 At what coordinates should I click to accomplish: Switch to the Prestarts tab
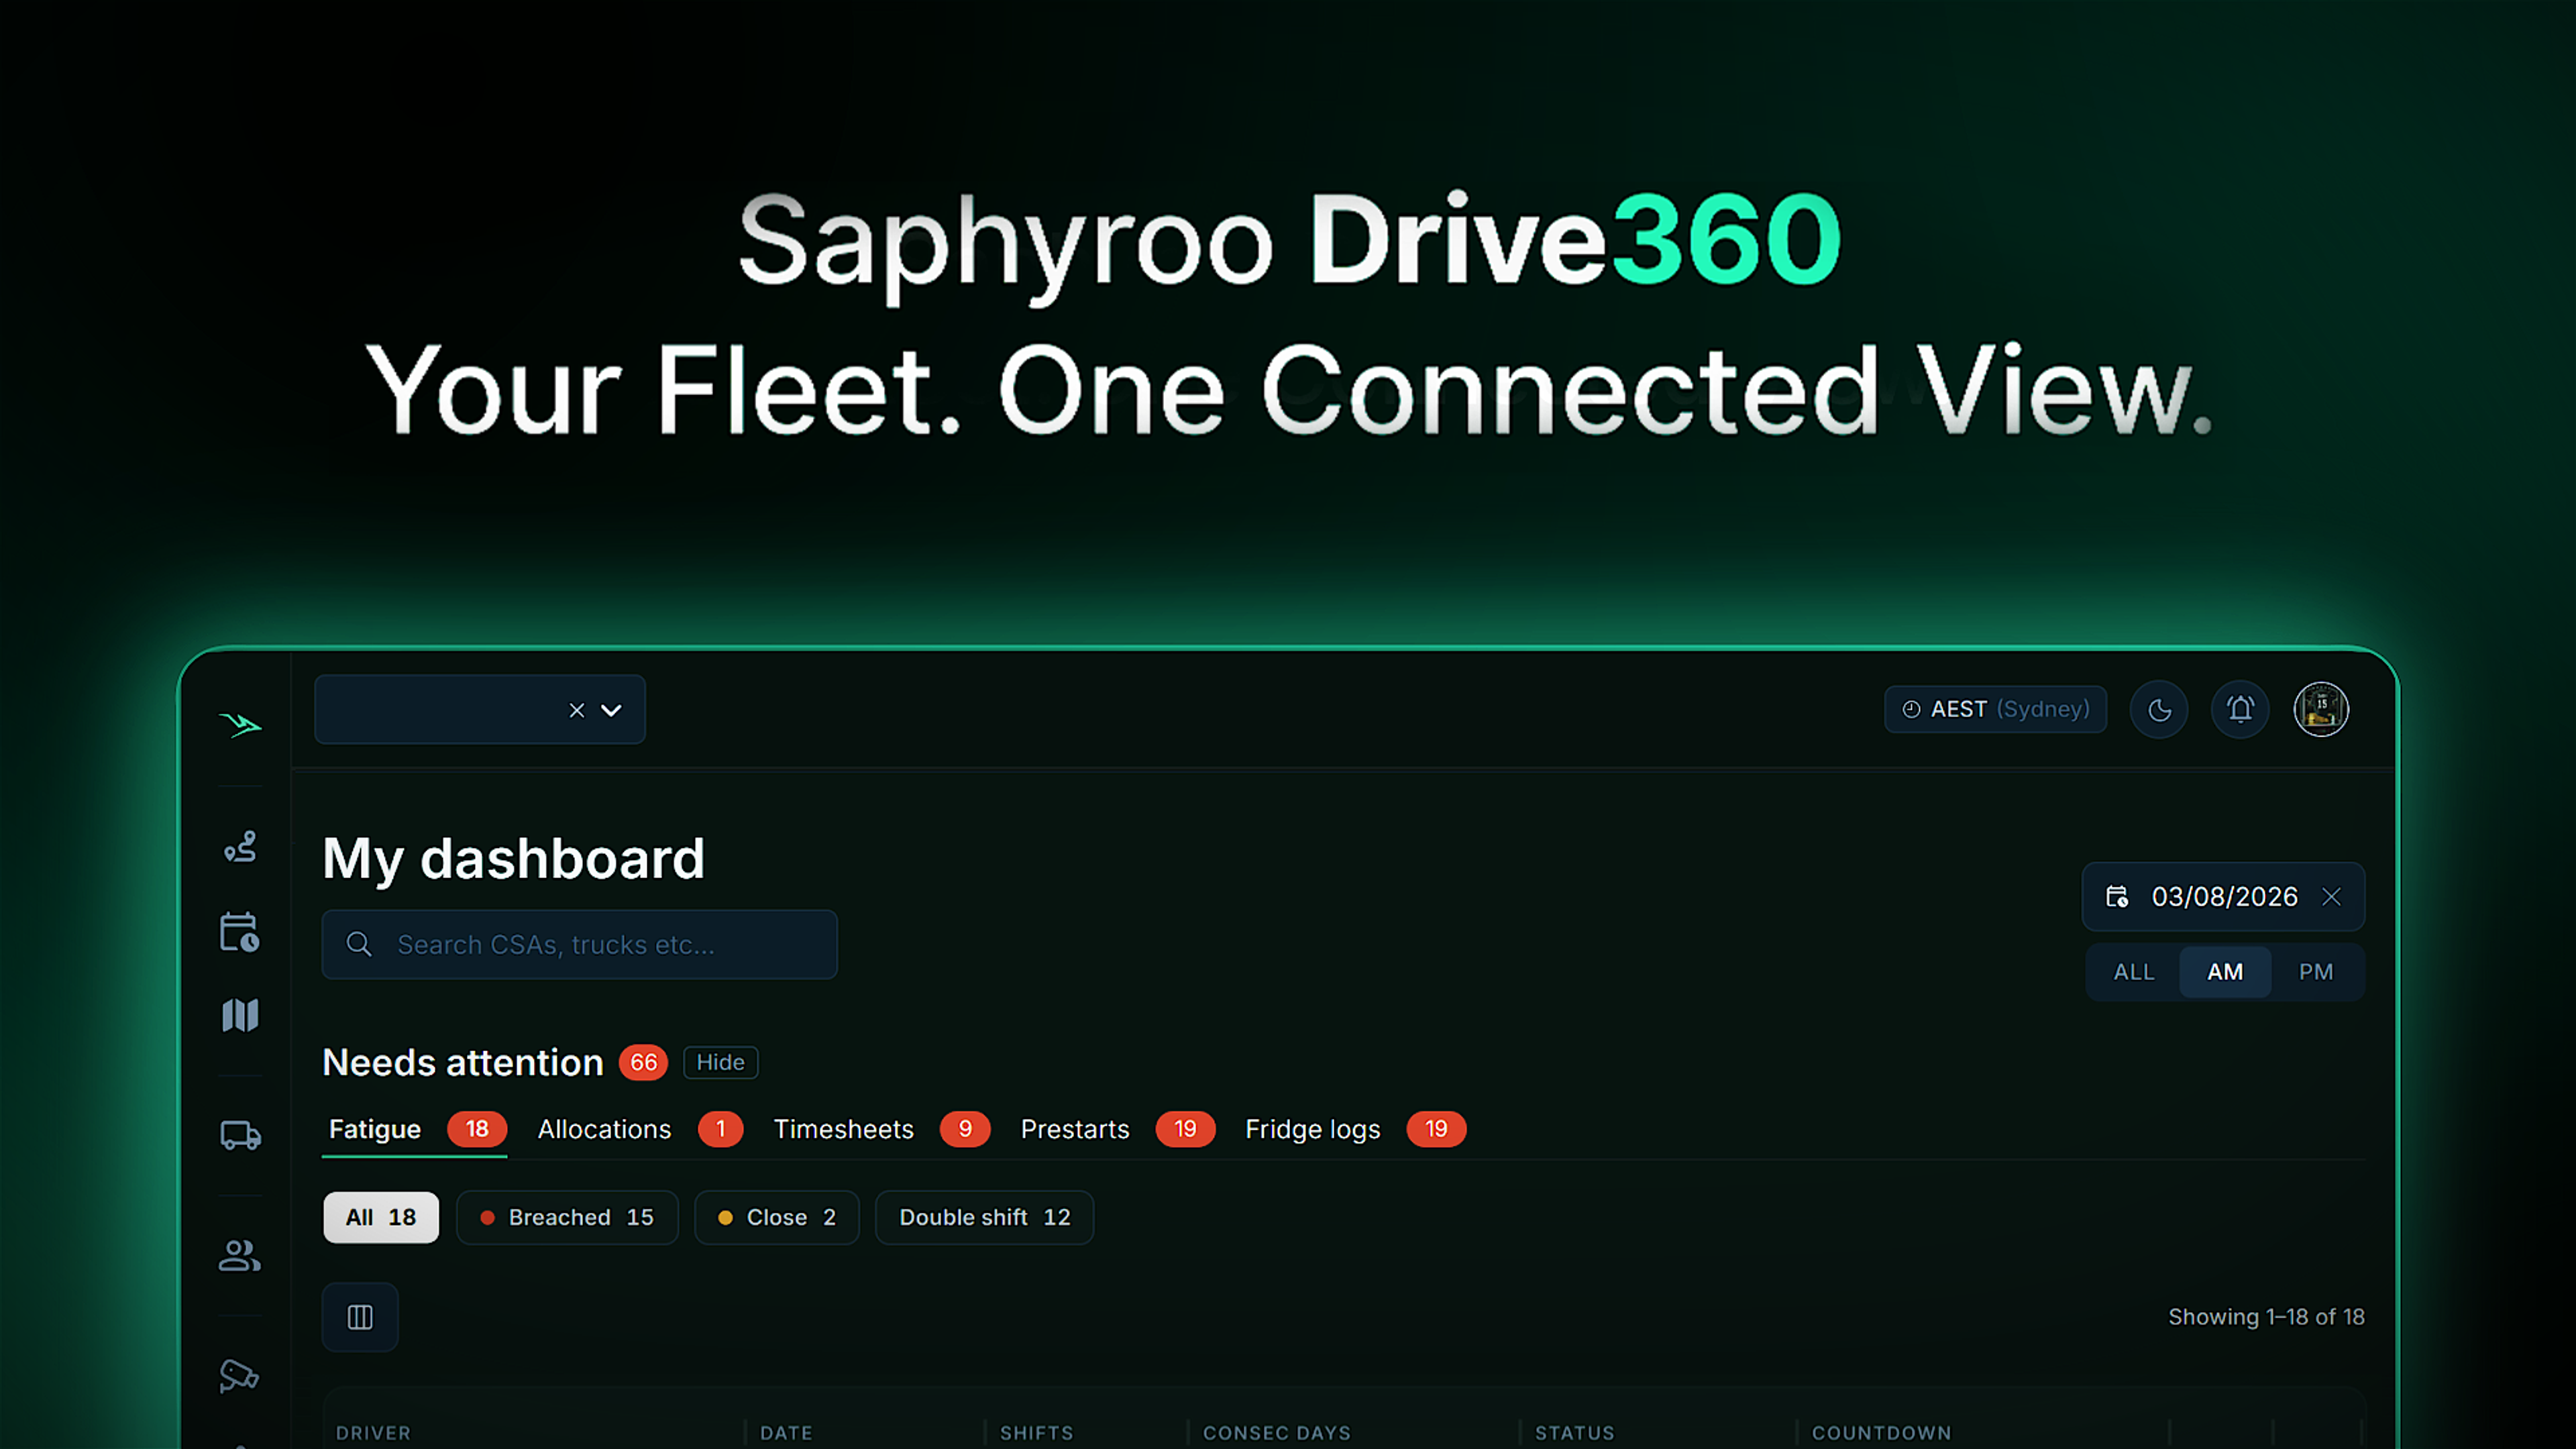1117,1129
